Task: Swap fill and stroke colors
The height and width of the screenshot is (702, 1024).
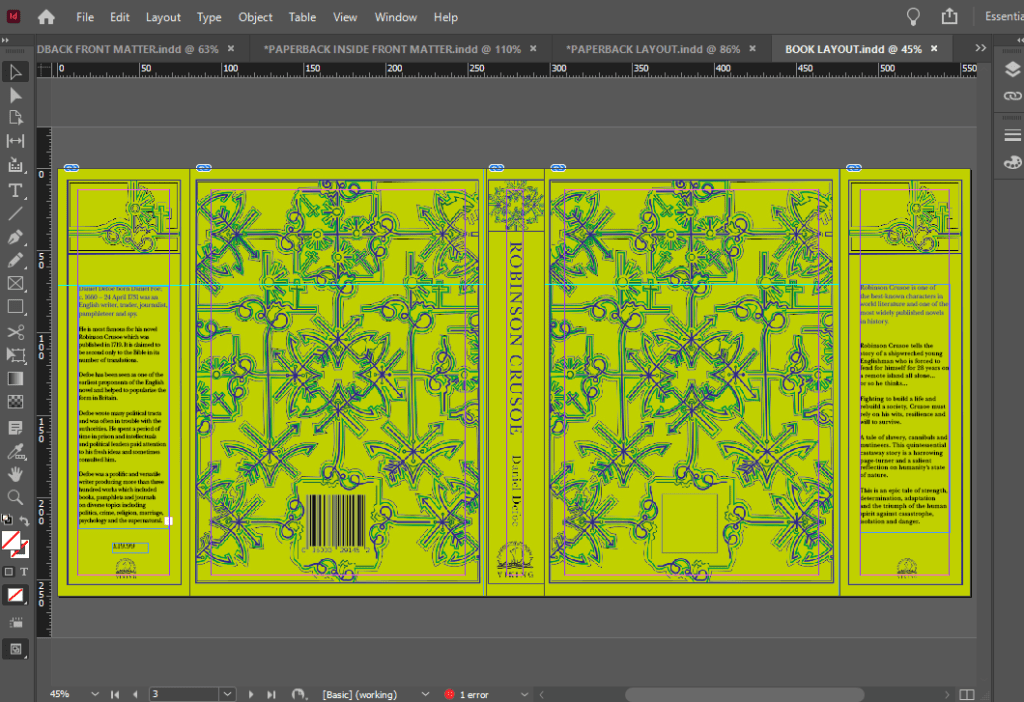Action: [x=25, y=521]
